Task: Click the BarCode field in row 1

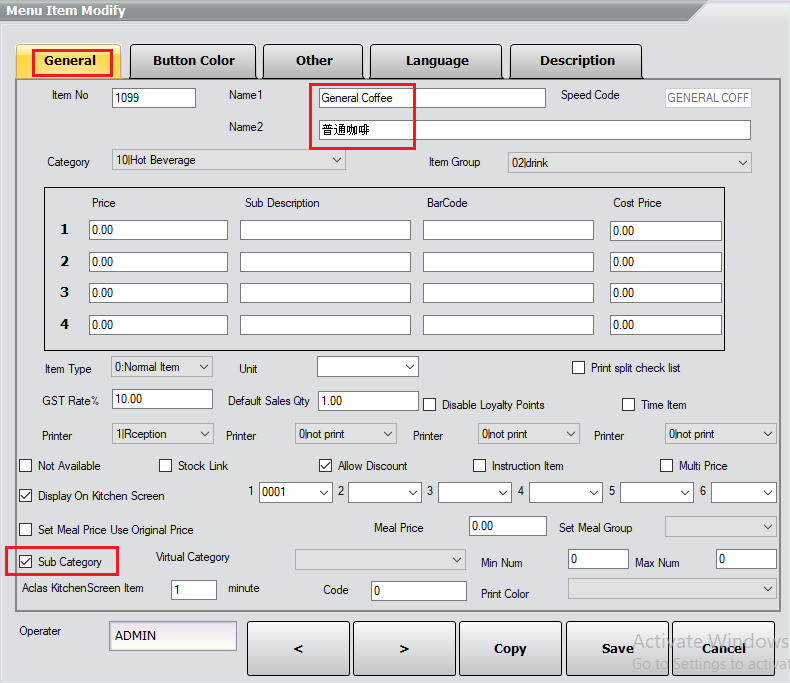Action: click(x=508, y=230)
